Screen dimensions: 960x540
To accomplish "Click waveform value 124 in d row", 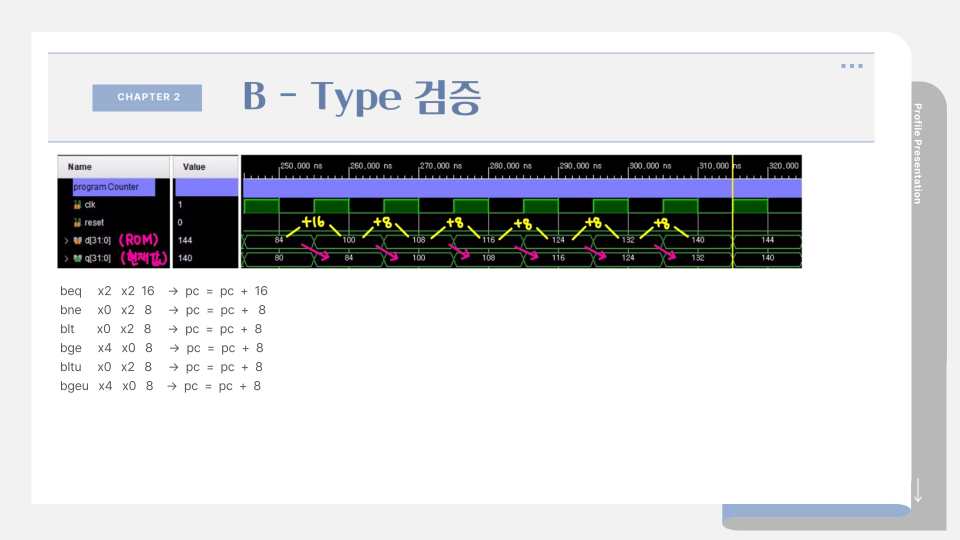I will tap(558, 240).
